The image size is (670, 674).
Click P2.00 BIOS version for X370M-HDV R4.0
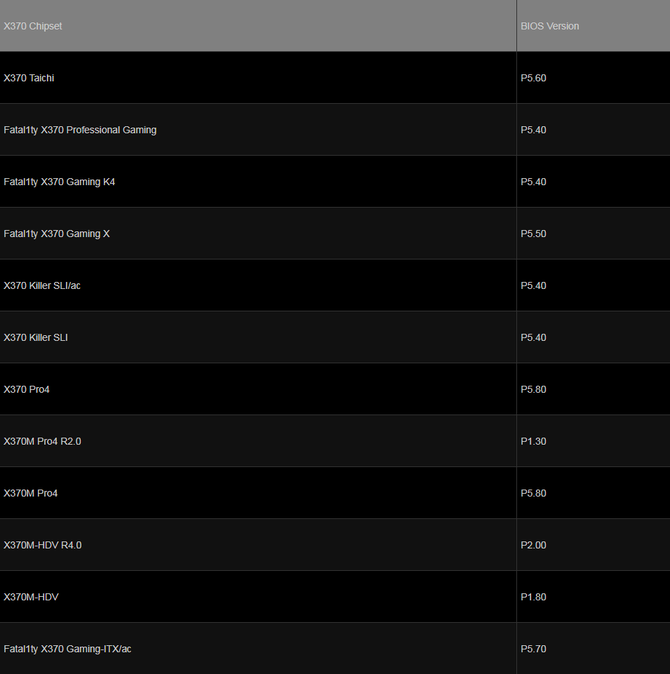point(533,545)
